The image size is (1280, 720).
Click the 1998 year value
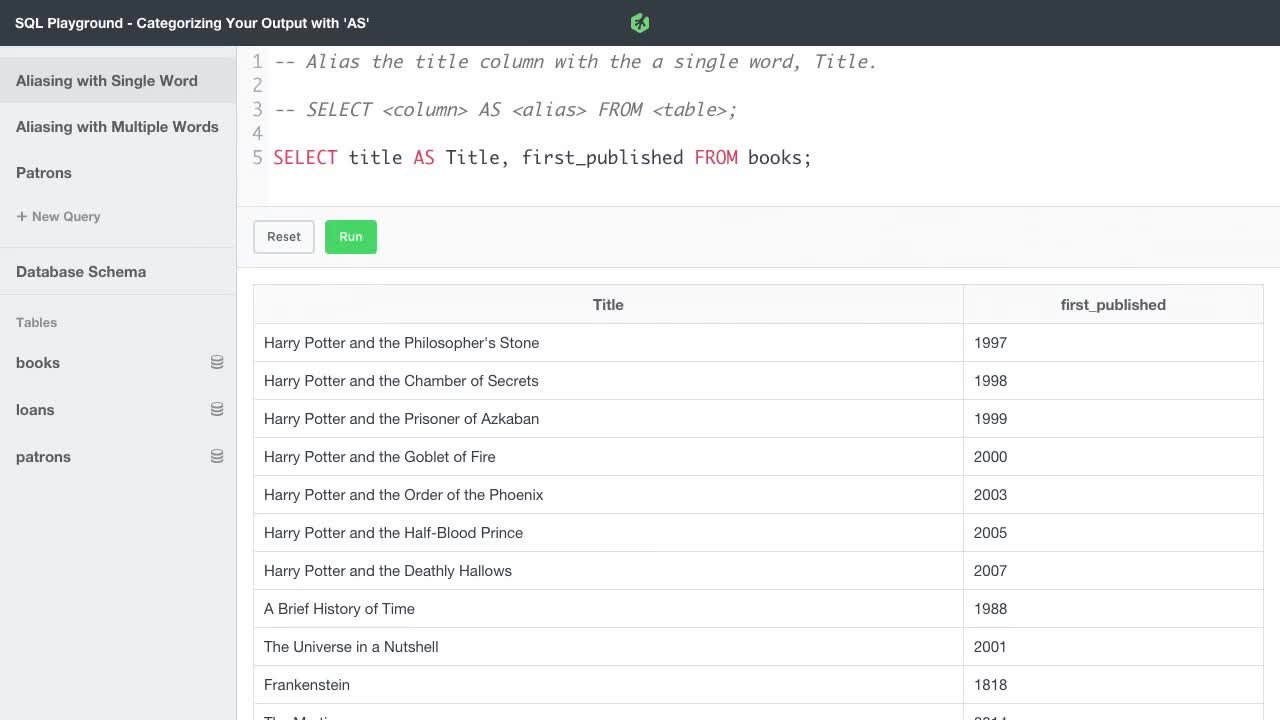(x=990, y=381)
